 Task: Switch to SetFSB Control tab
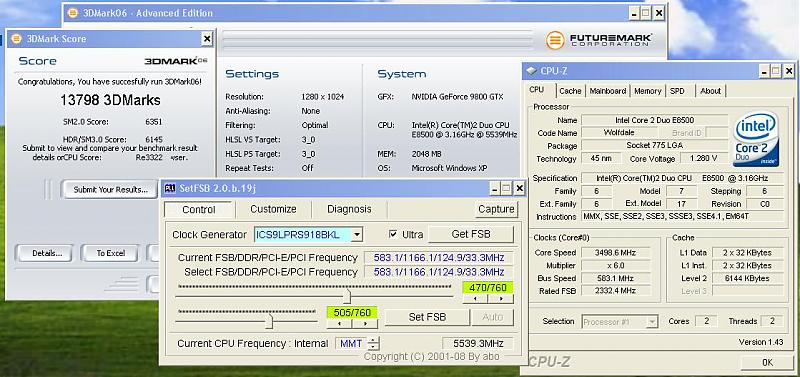(x=199, y=210)
